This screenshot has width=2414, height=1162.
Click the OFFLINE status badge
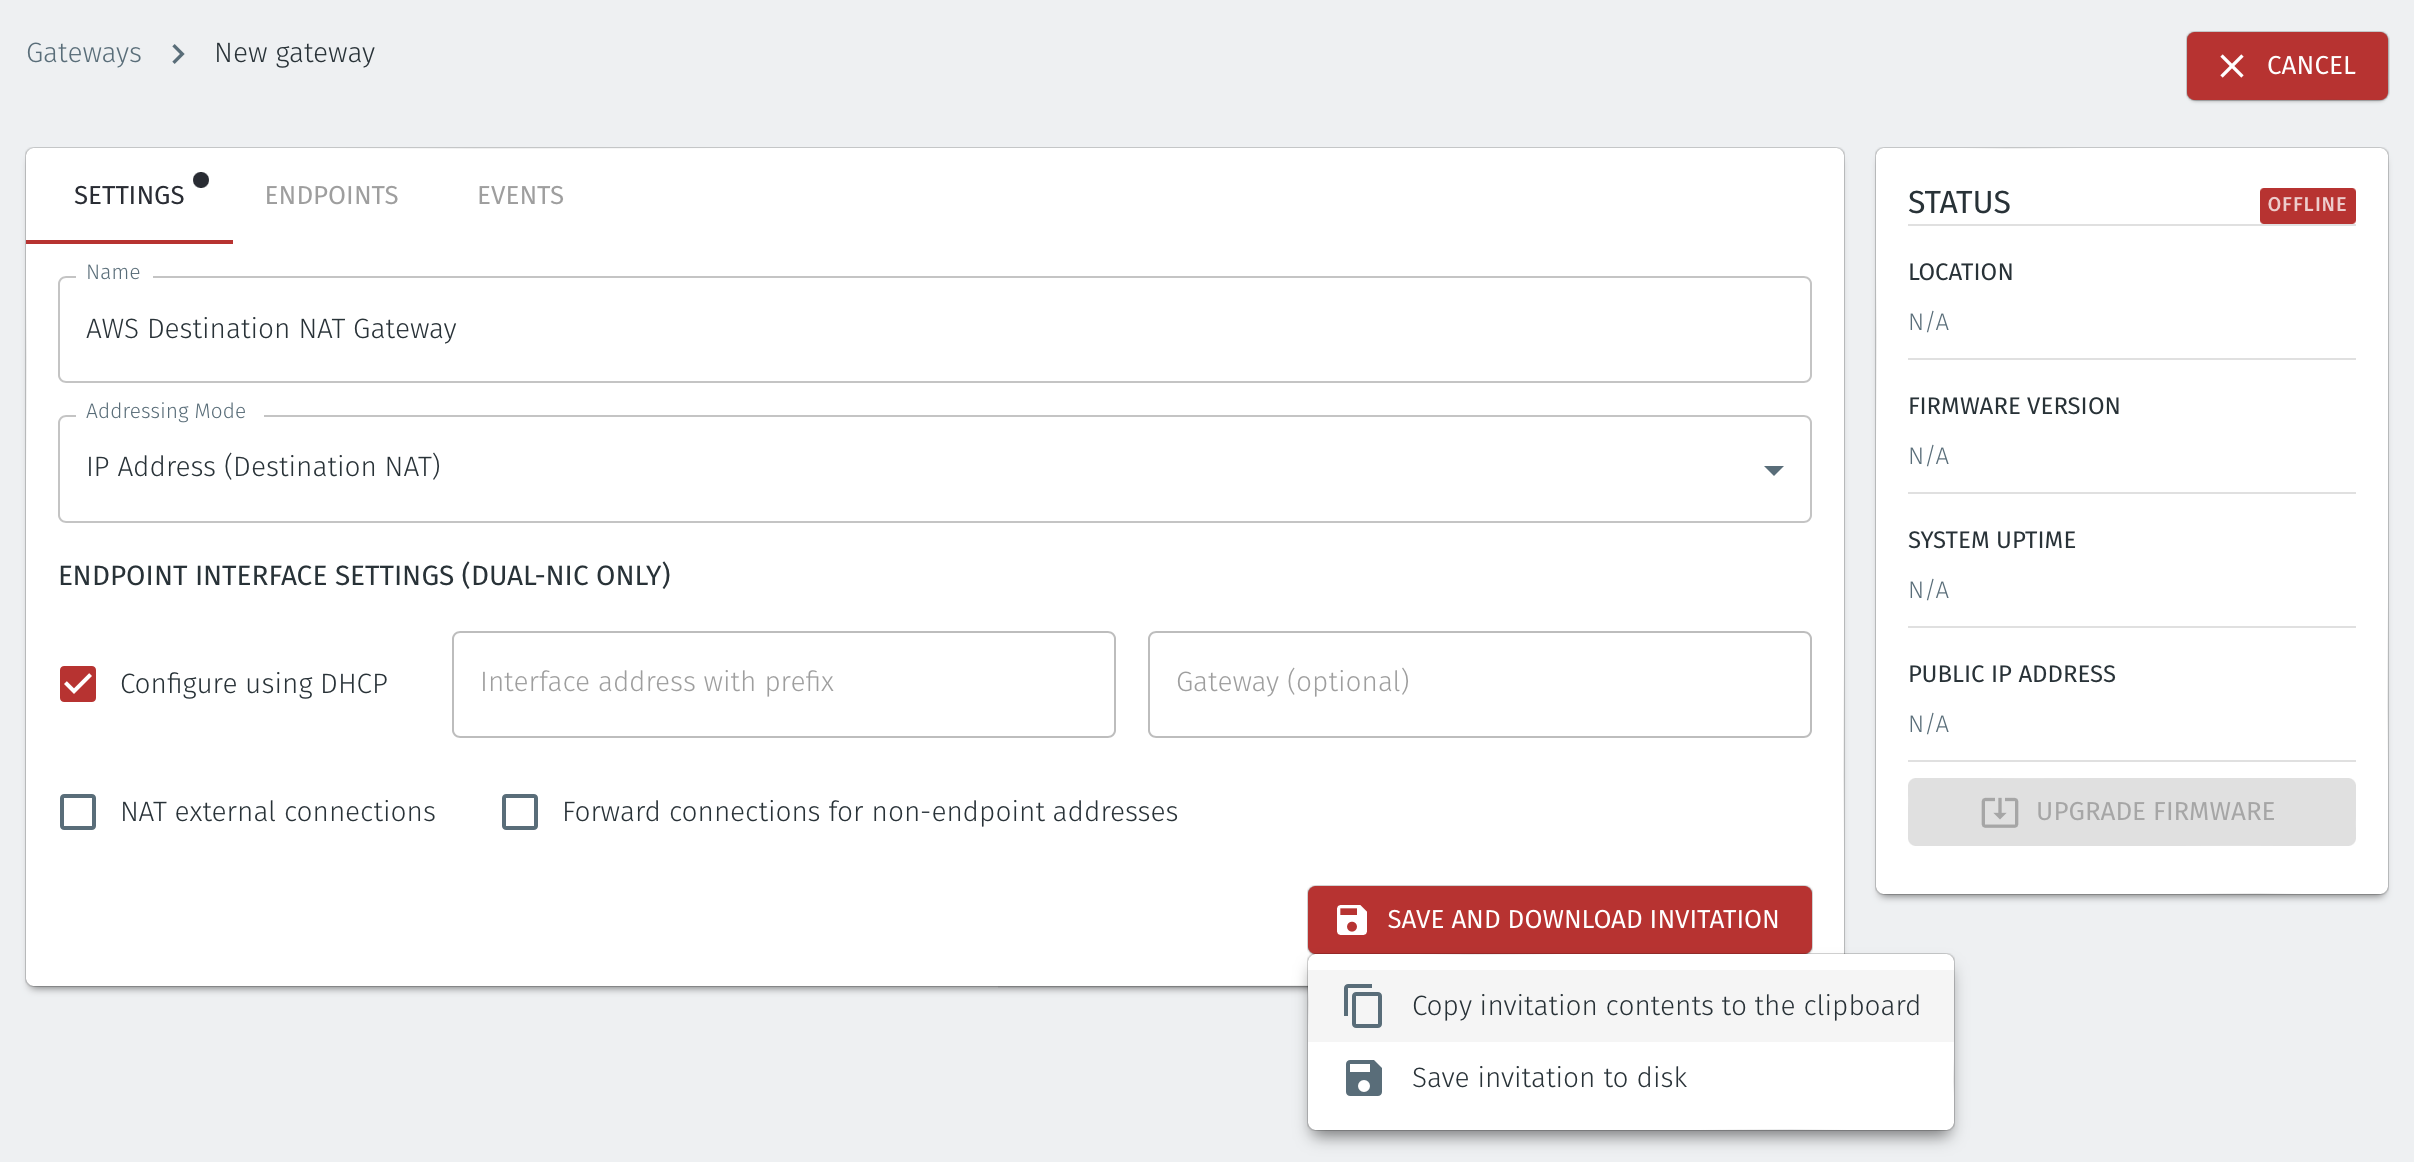coord(2307,205)
